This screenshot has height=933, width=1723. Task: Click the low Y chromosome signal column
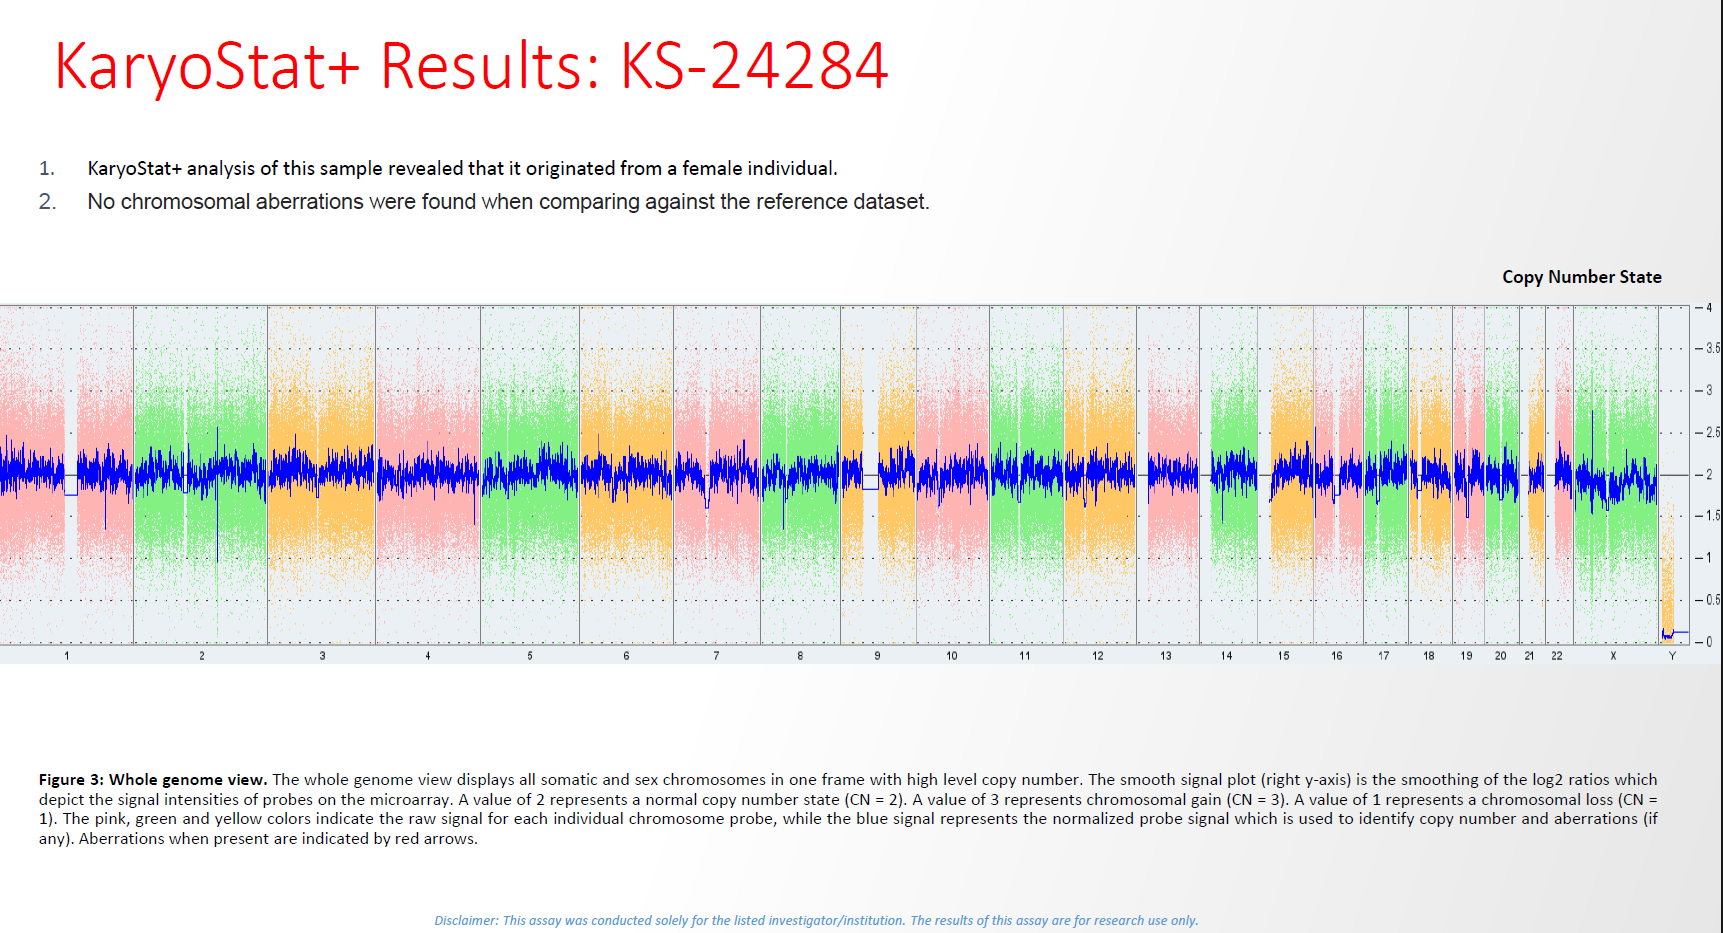[1667, 590]
